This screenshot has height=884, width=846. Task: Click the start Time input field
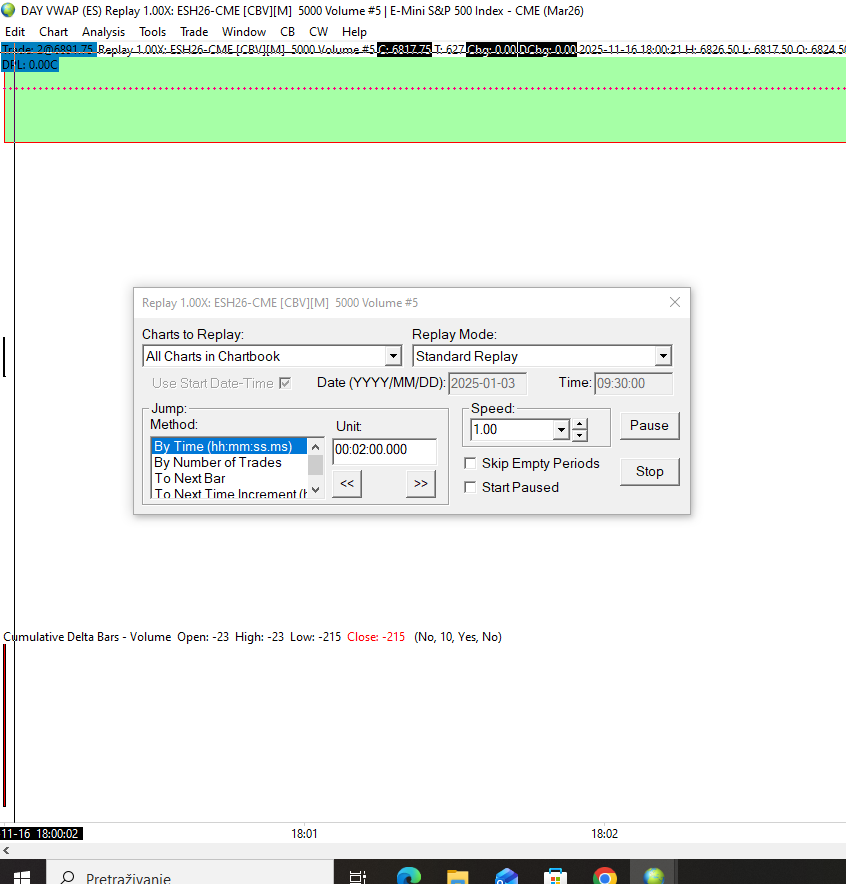pos(633,383)
